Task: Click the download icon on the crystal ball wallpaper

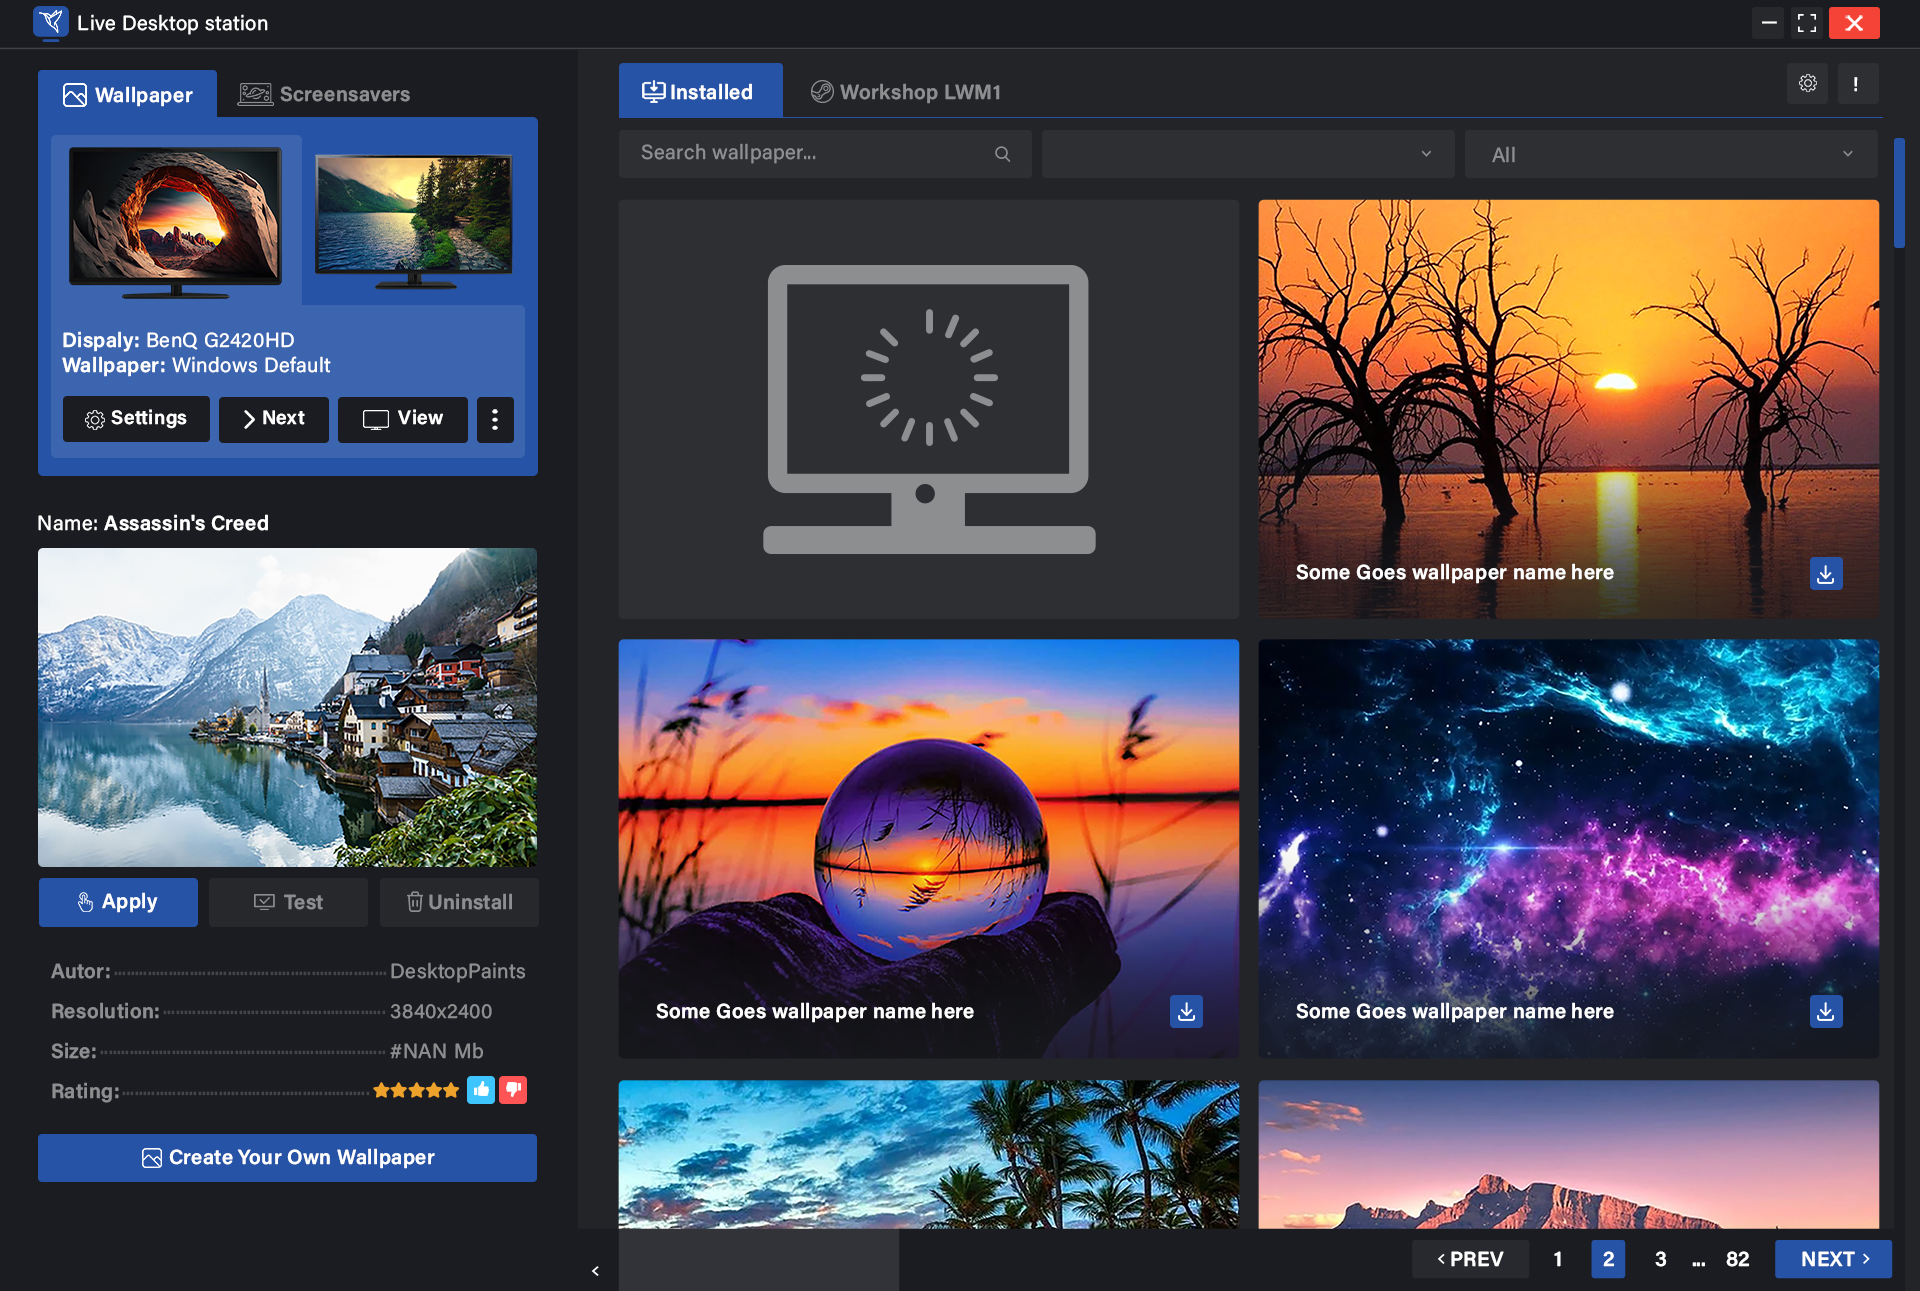Action: point(1186,1011)
